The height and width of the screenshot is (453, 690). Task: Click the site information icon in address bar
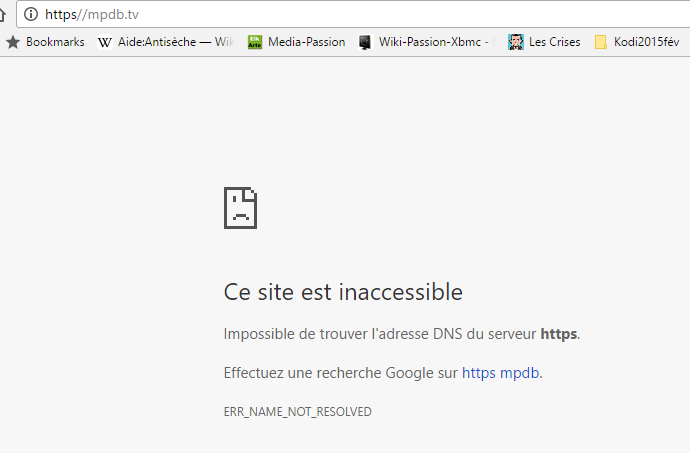(31, 14)
